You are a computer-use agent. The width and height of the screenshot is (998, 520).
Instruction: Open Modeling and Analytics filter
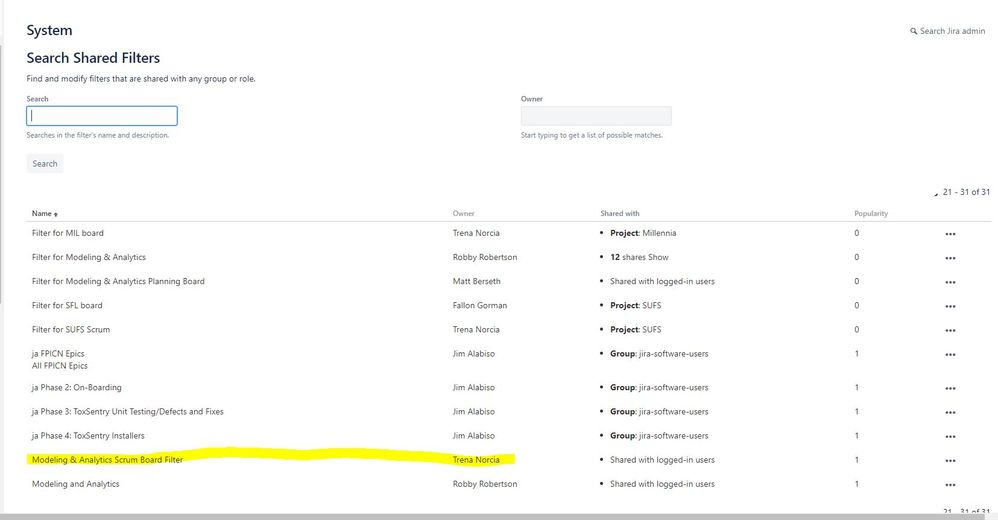click(x=76, y=484)
